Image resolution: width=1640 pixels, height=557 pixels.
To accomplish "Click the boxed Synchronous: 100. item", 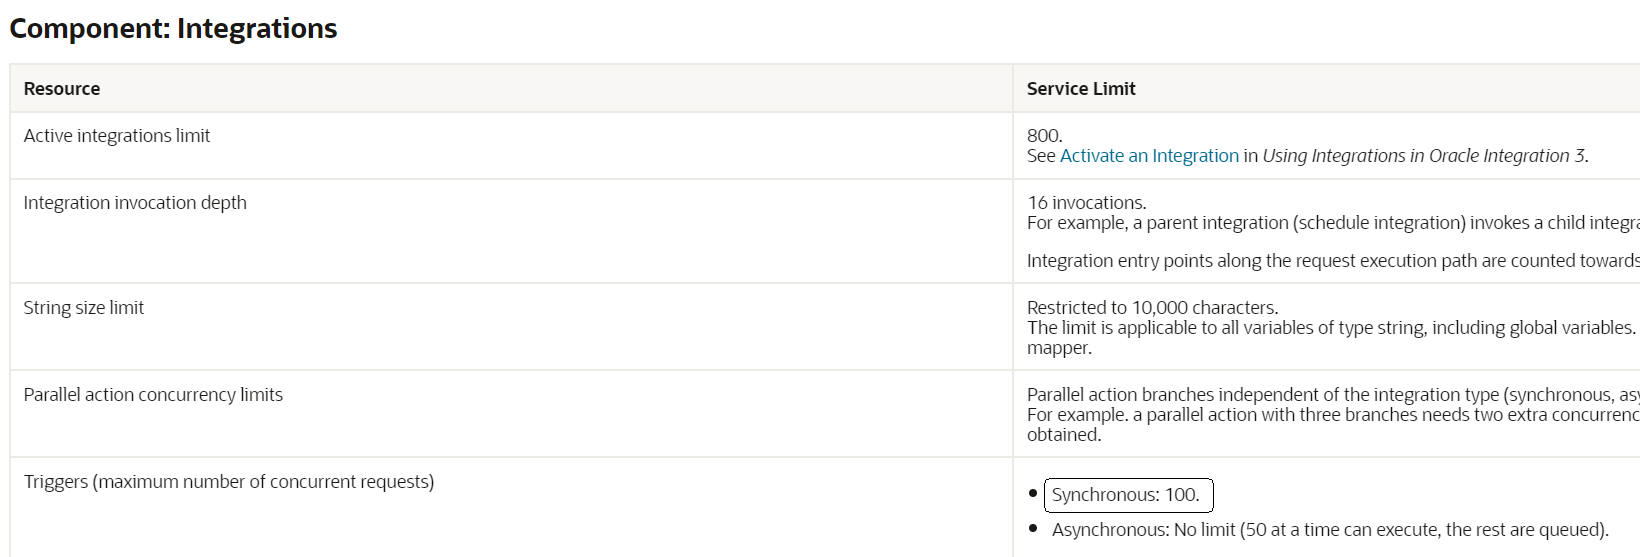I will (1127, 495).
